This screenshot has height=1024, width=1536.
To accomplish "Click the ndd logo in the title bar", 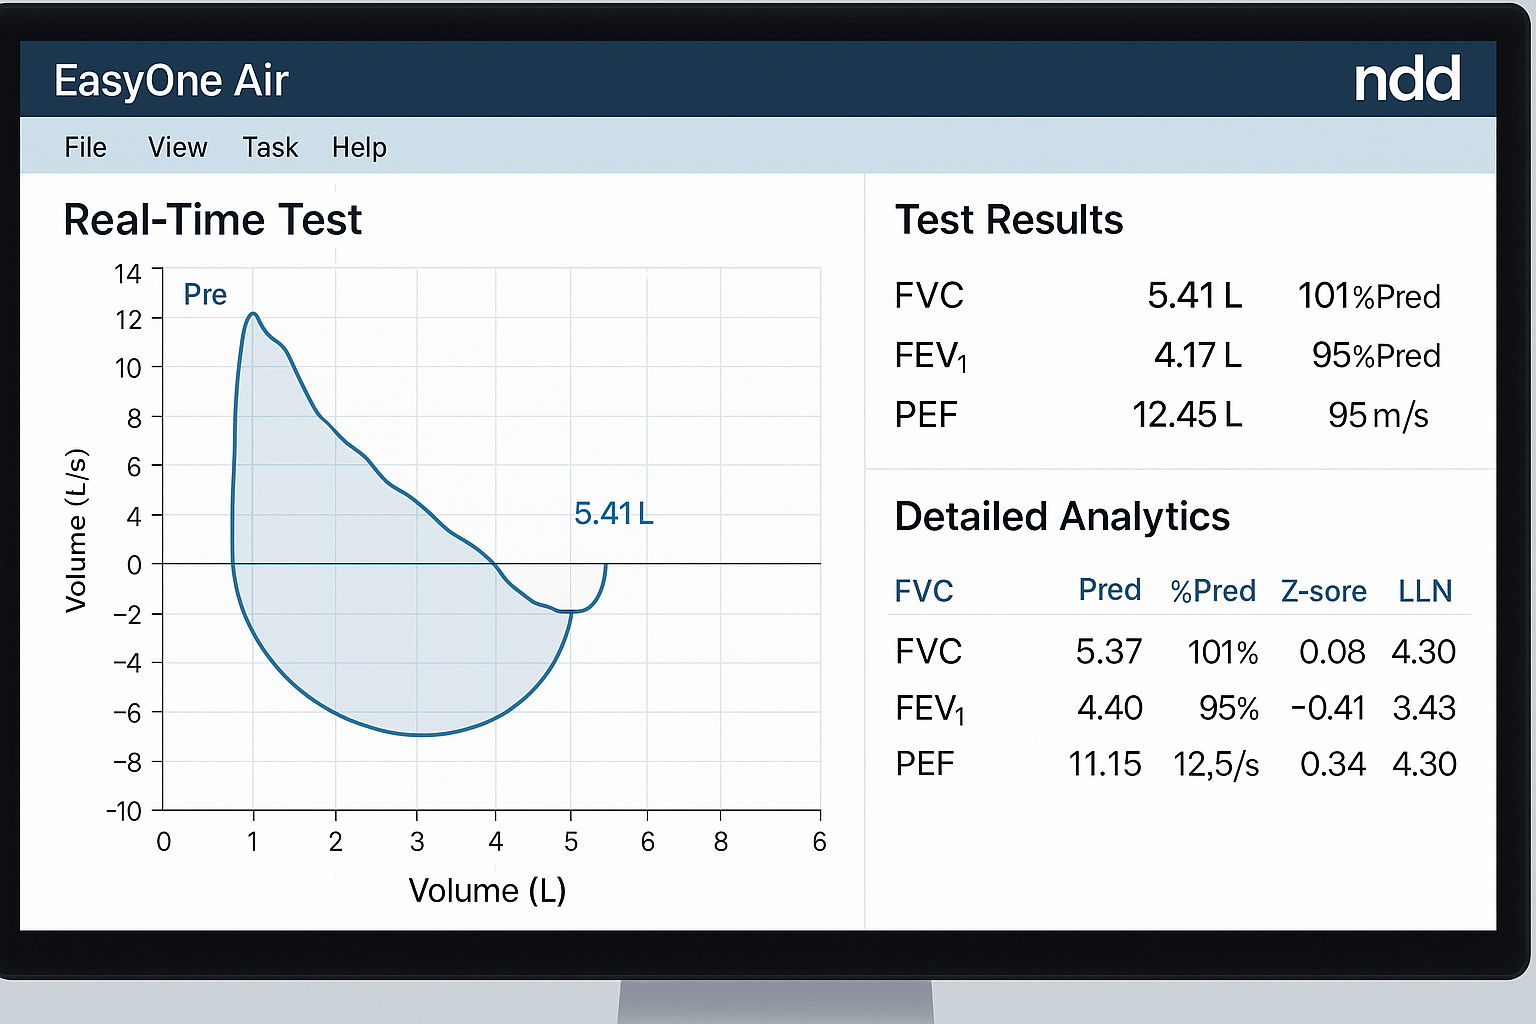I will coord(1406,79).
